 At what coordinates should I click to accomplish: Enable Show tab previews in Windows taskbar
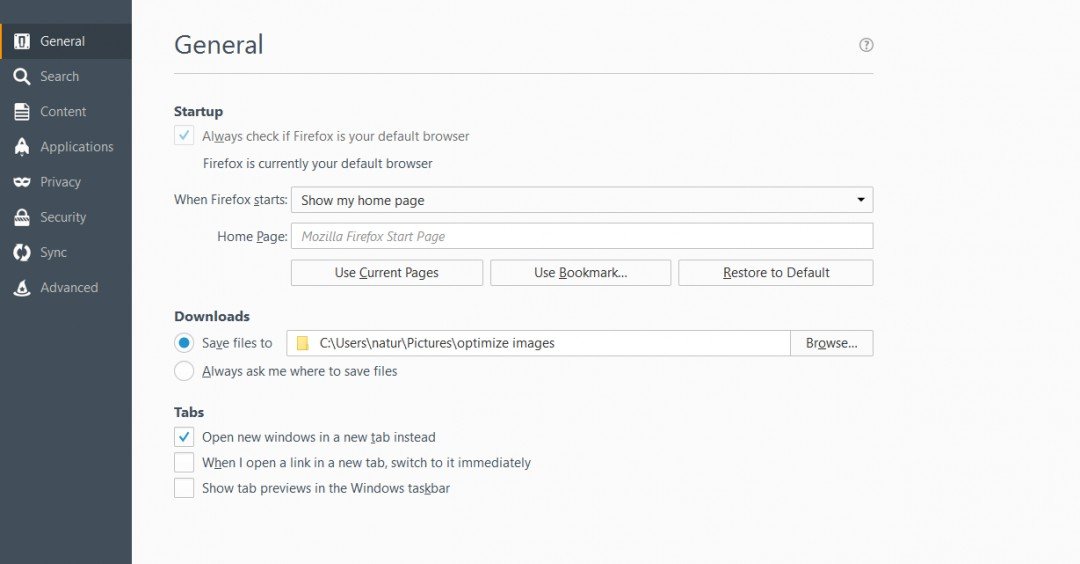(184, 488)
